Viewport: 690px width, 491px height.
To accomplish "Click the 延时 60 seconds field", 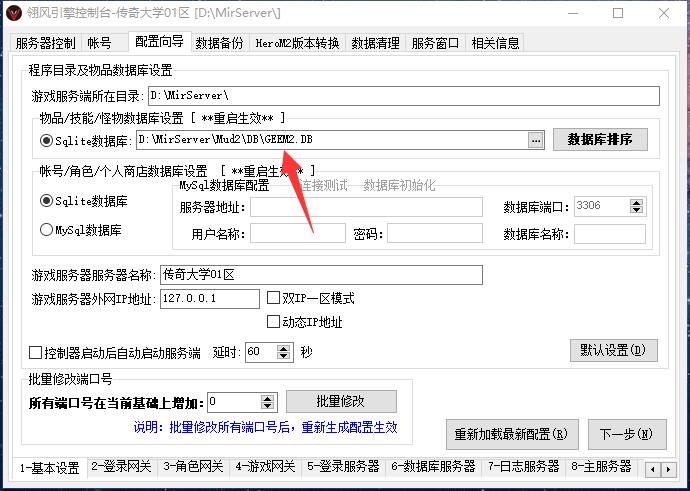I will pyautogui.click(x=261, y=352).
